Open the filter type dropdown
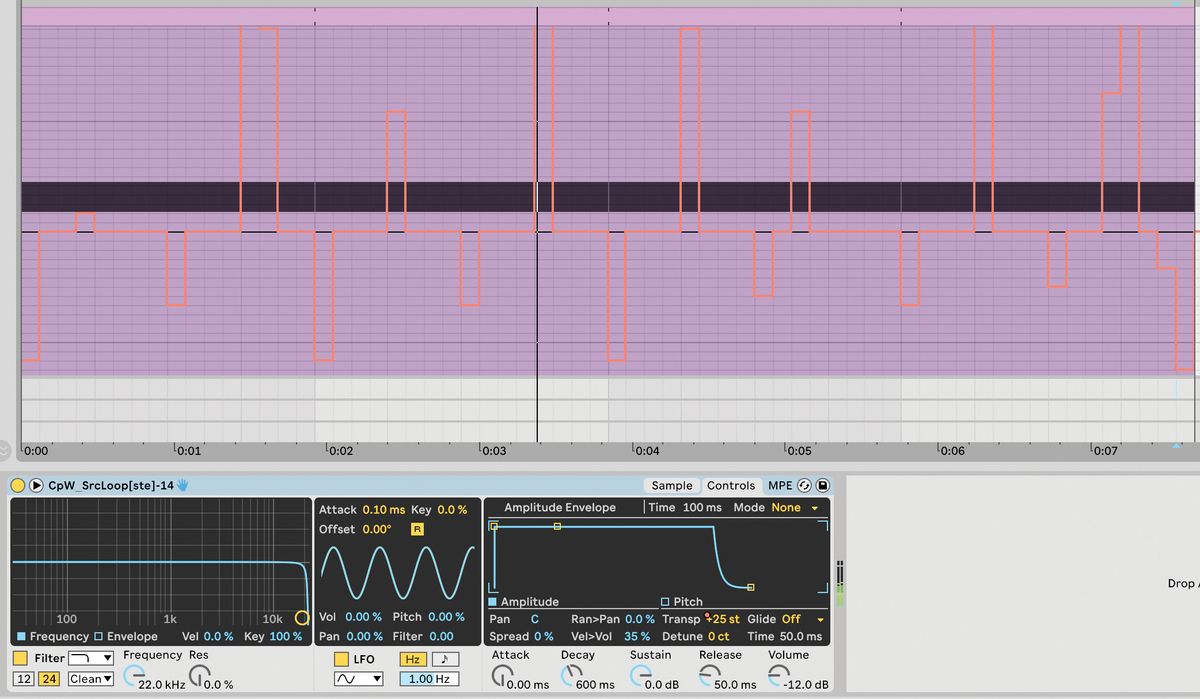1200x699 pixels. coord(88,658)
